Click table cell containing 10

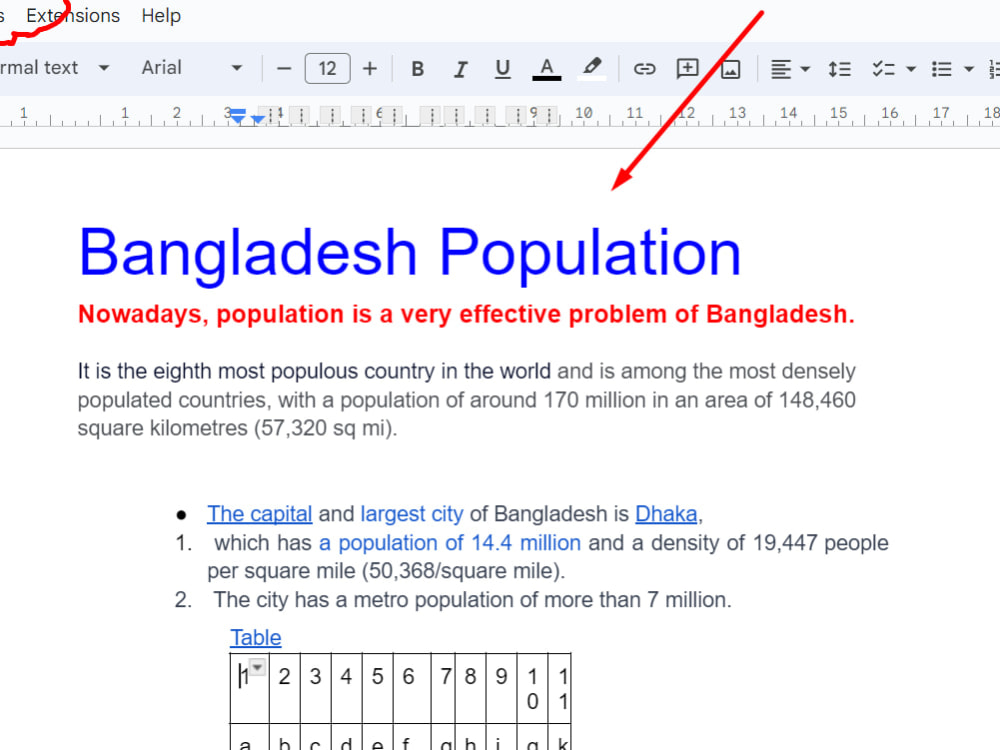pyautogui.click(x=533, y=688)
